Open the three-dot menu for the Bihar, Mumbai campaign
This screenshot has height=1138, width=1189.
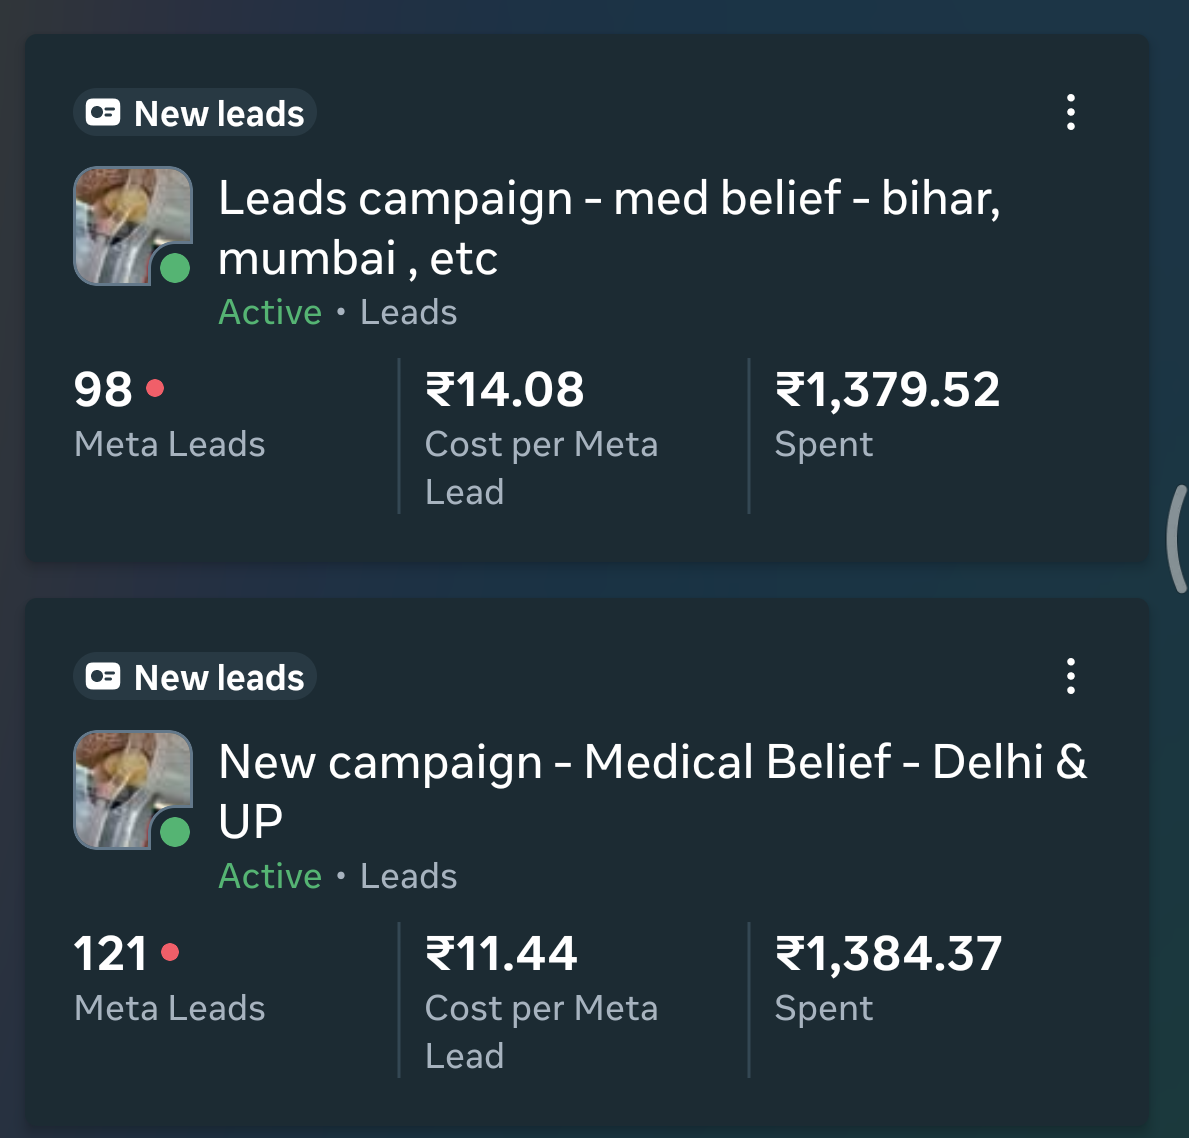point(1071,113)
